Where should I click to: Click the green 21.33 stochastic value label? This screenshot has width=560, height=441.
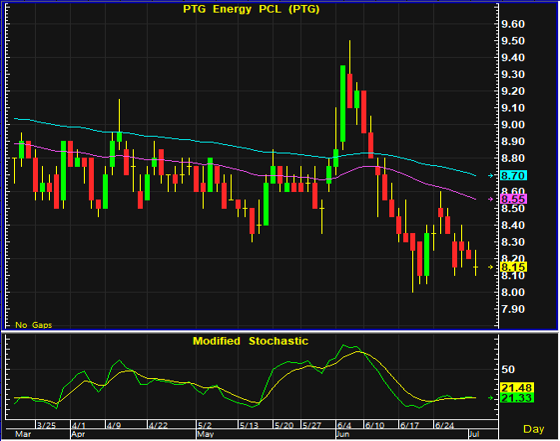[x=517, y=398]
